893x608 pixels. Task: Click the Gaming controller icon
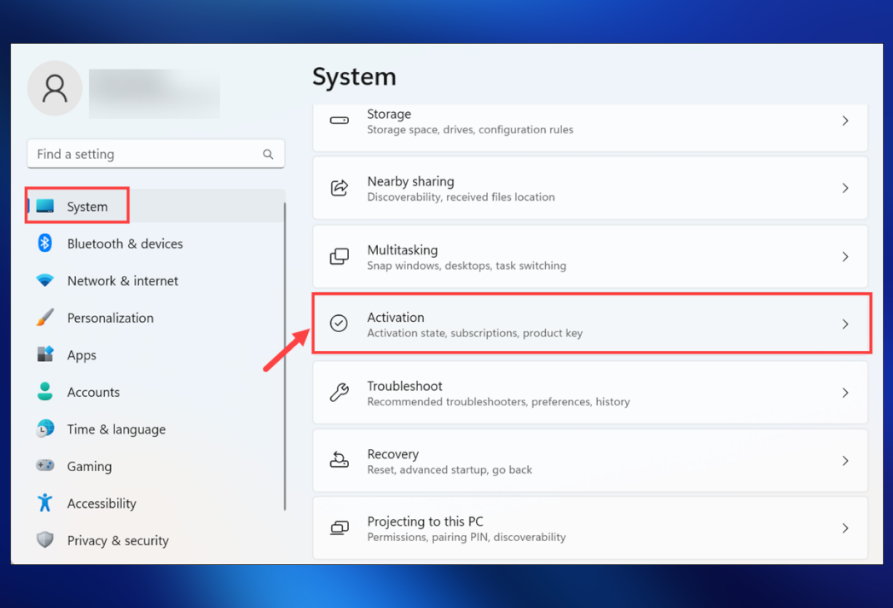pyautogui.click(x=45, y=466)
